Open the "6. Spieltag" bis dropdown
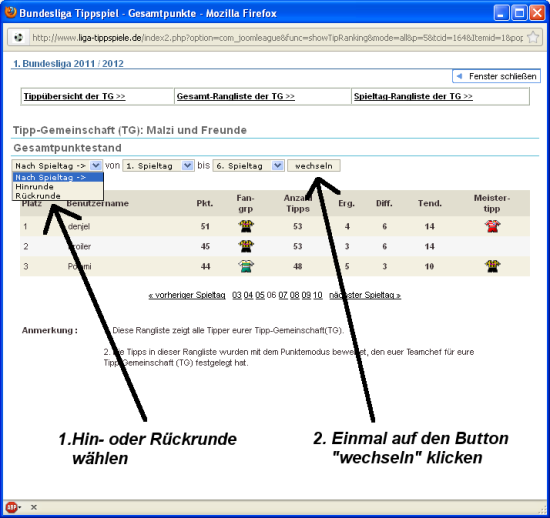This screenshot has width=550, height=518. [x=248, y=166]
